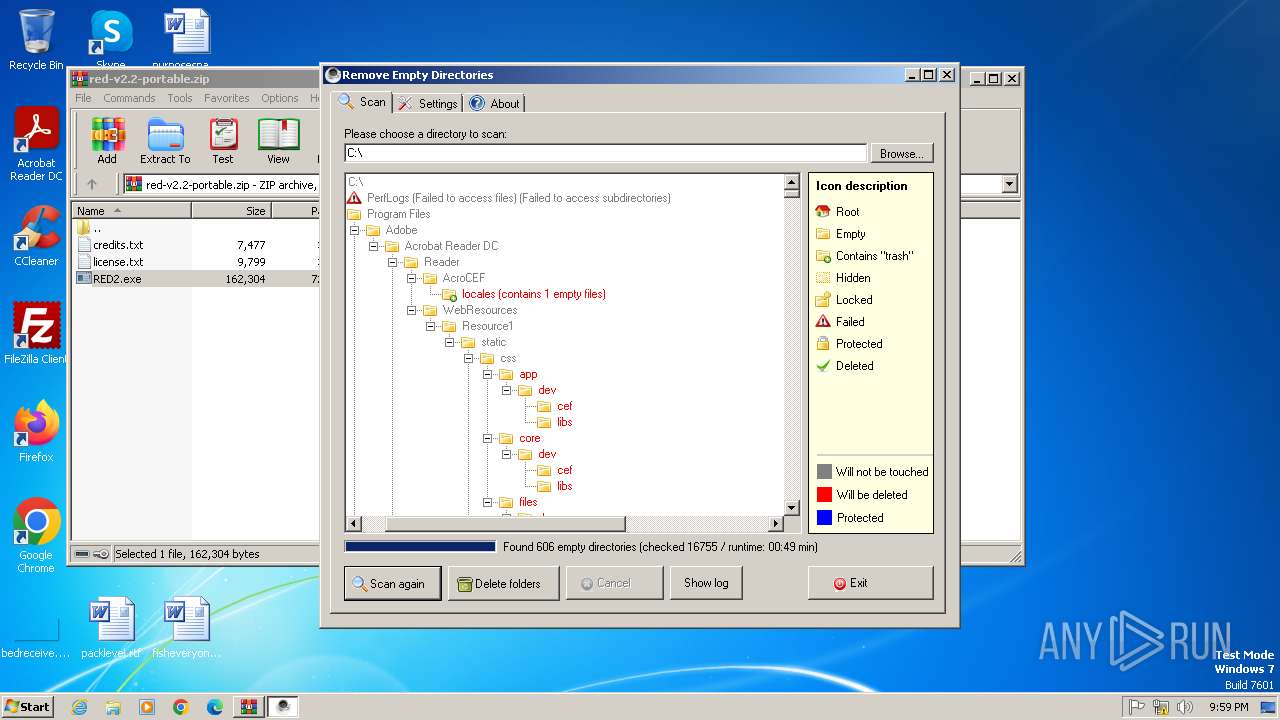
Task: Collapse the Reader folder node
Action: click(392, 262)
